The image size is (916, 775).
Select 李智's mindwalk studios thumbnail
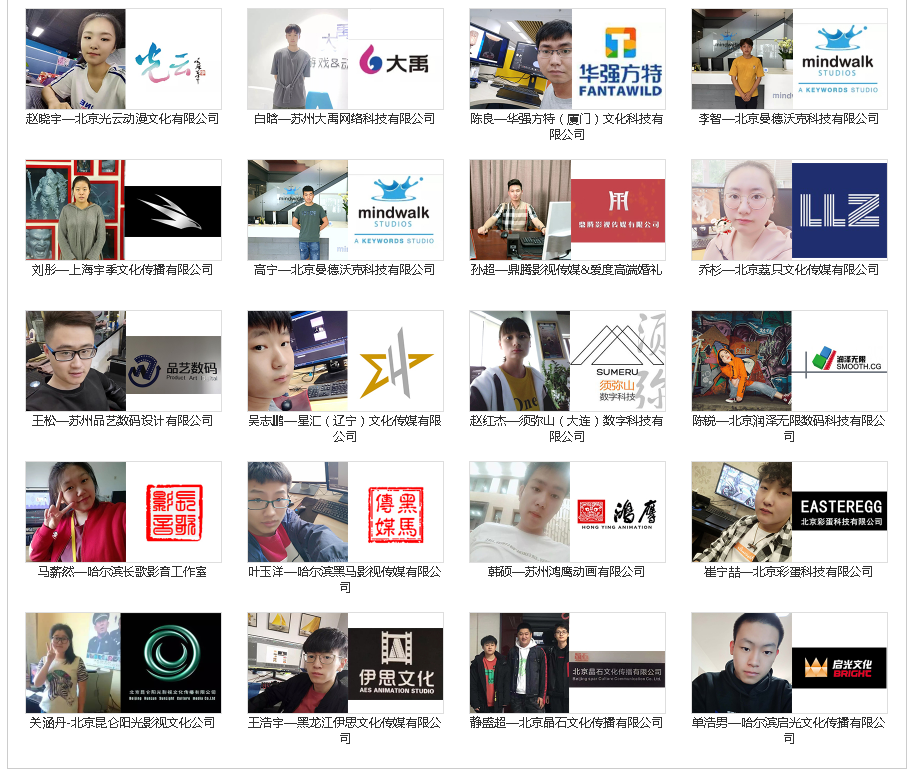[789, 58]
